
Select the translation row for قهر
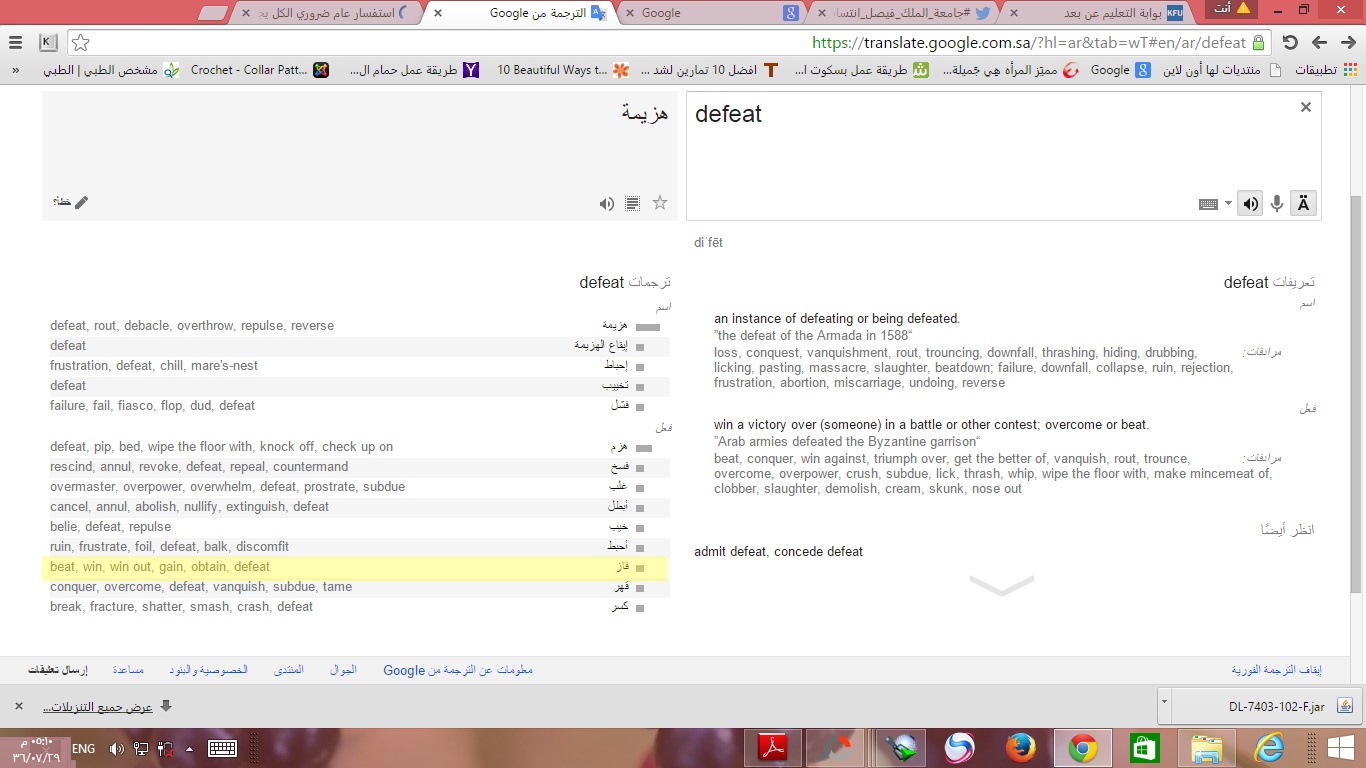pyautogui.click(x=355, y=587)
